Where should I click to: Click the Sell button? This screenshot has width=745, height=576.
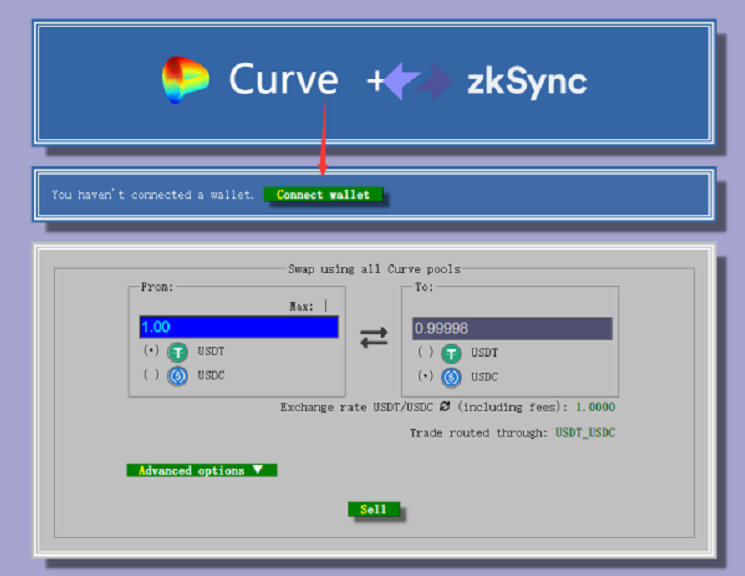374,509
